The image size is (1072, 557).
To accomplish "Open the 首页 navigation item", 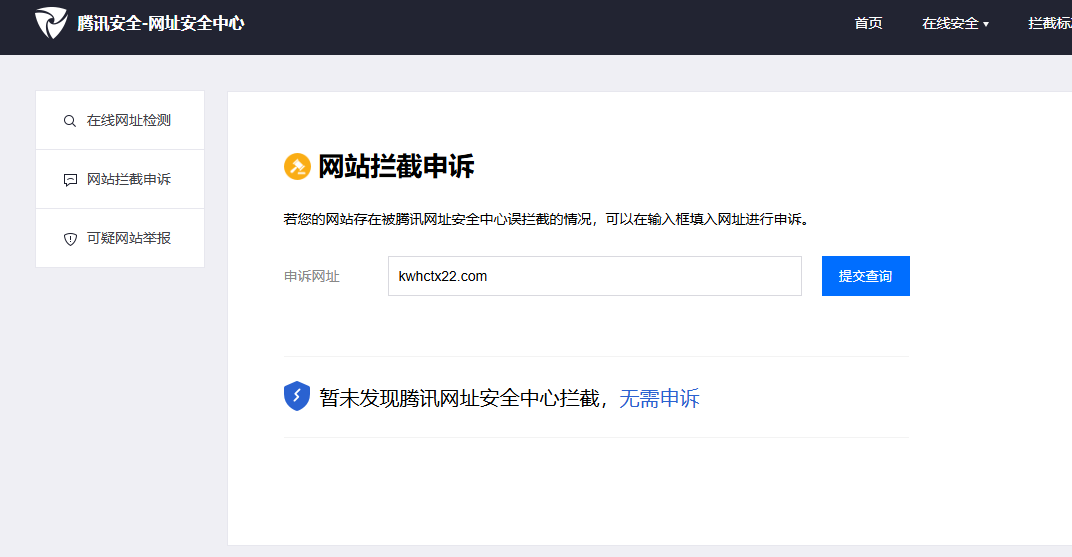I will [x=868, y=23].
